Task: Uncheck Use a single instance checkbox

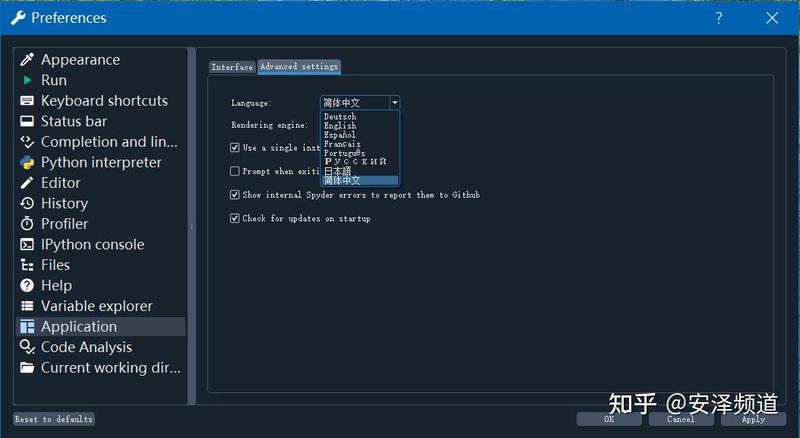Action: [235, 148]
